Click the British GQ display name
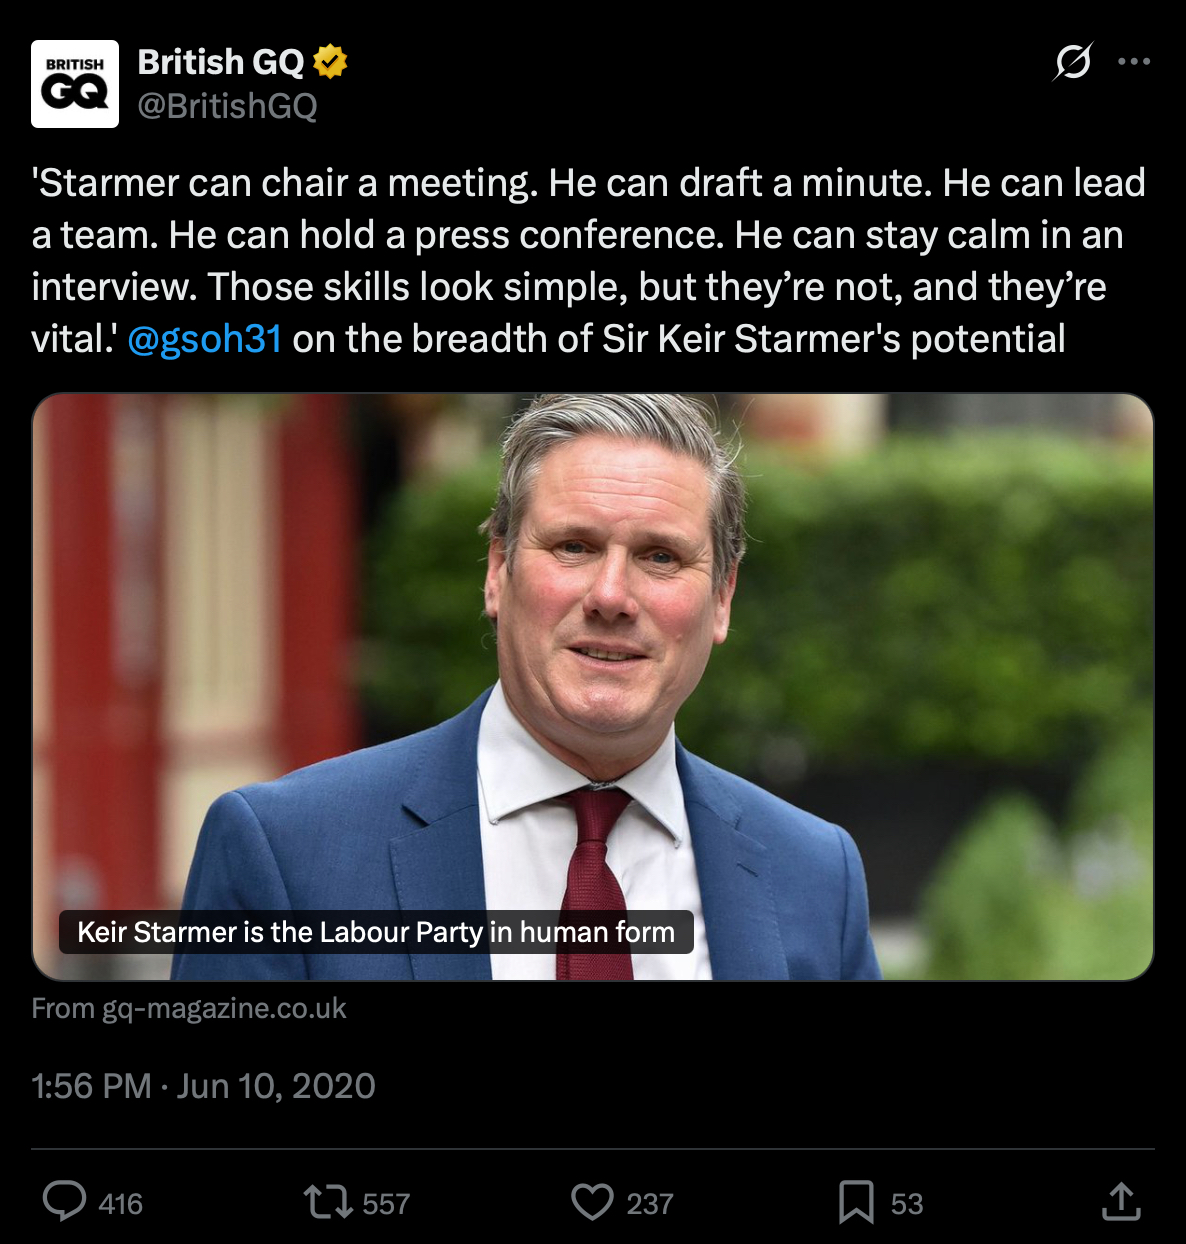This screenshot has height=1244, width=1186. click(x=221, y=62)
